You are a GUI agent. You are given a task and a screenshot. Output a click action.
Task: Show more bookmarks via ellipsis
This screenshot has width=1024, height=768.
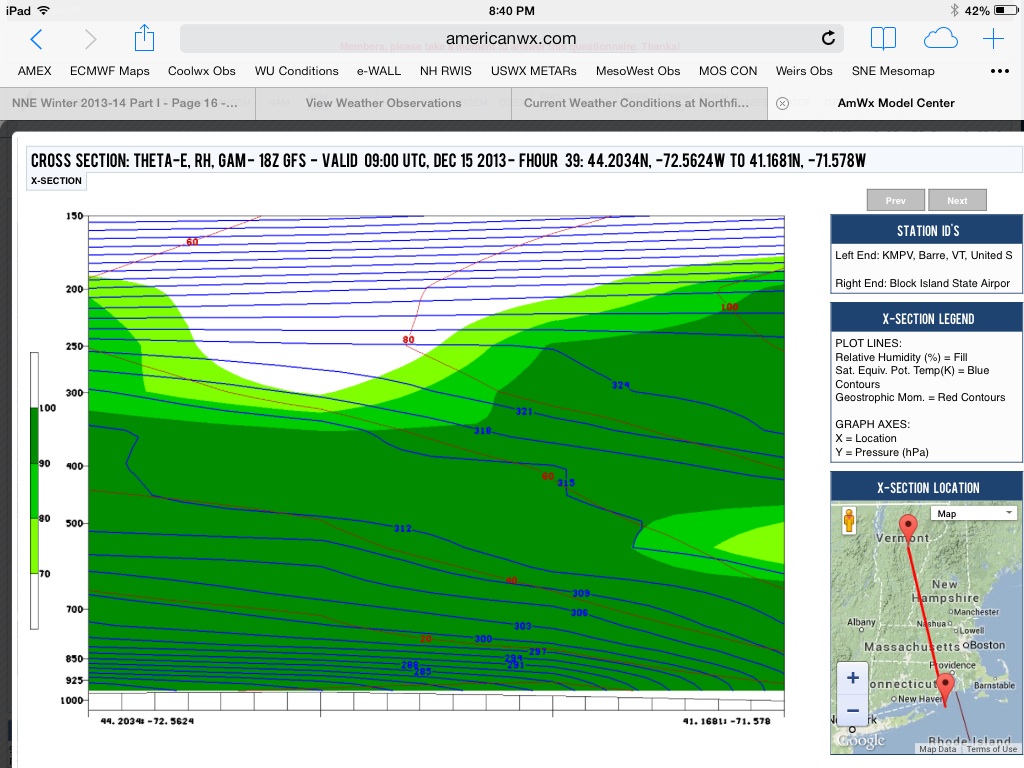(x=999, y=71)
